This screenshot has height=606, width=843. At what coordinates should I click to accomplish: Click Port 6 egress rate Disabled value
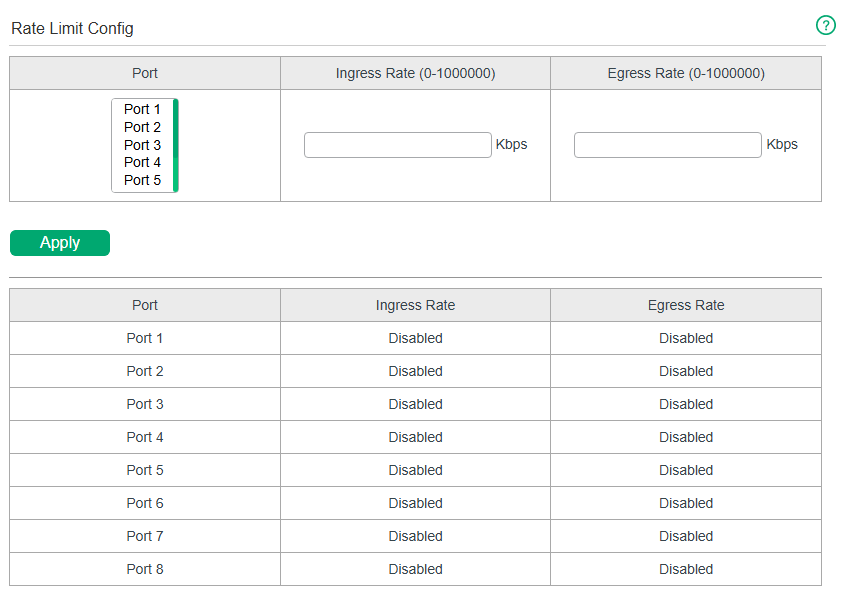686,503
